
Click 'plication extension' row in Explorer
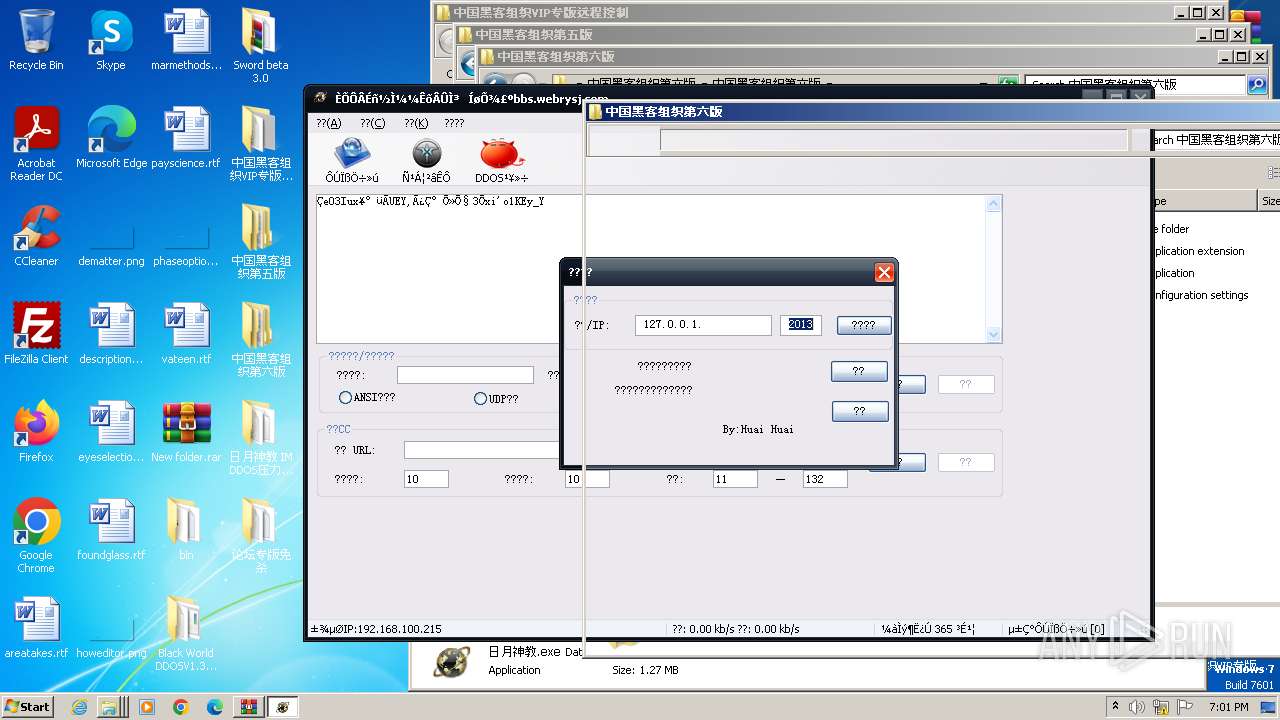[x=1199, y=251]
